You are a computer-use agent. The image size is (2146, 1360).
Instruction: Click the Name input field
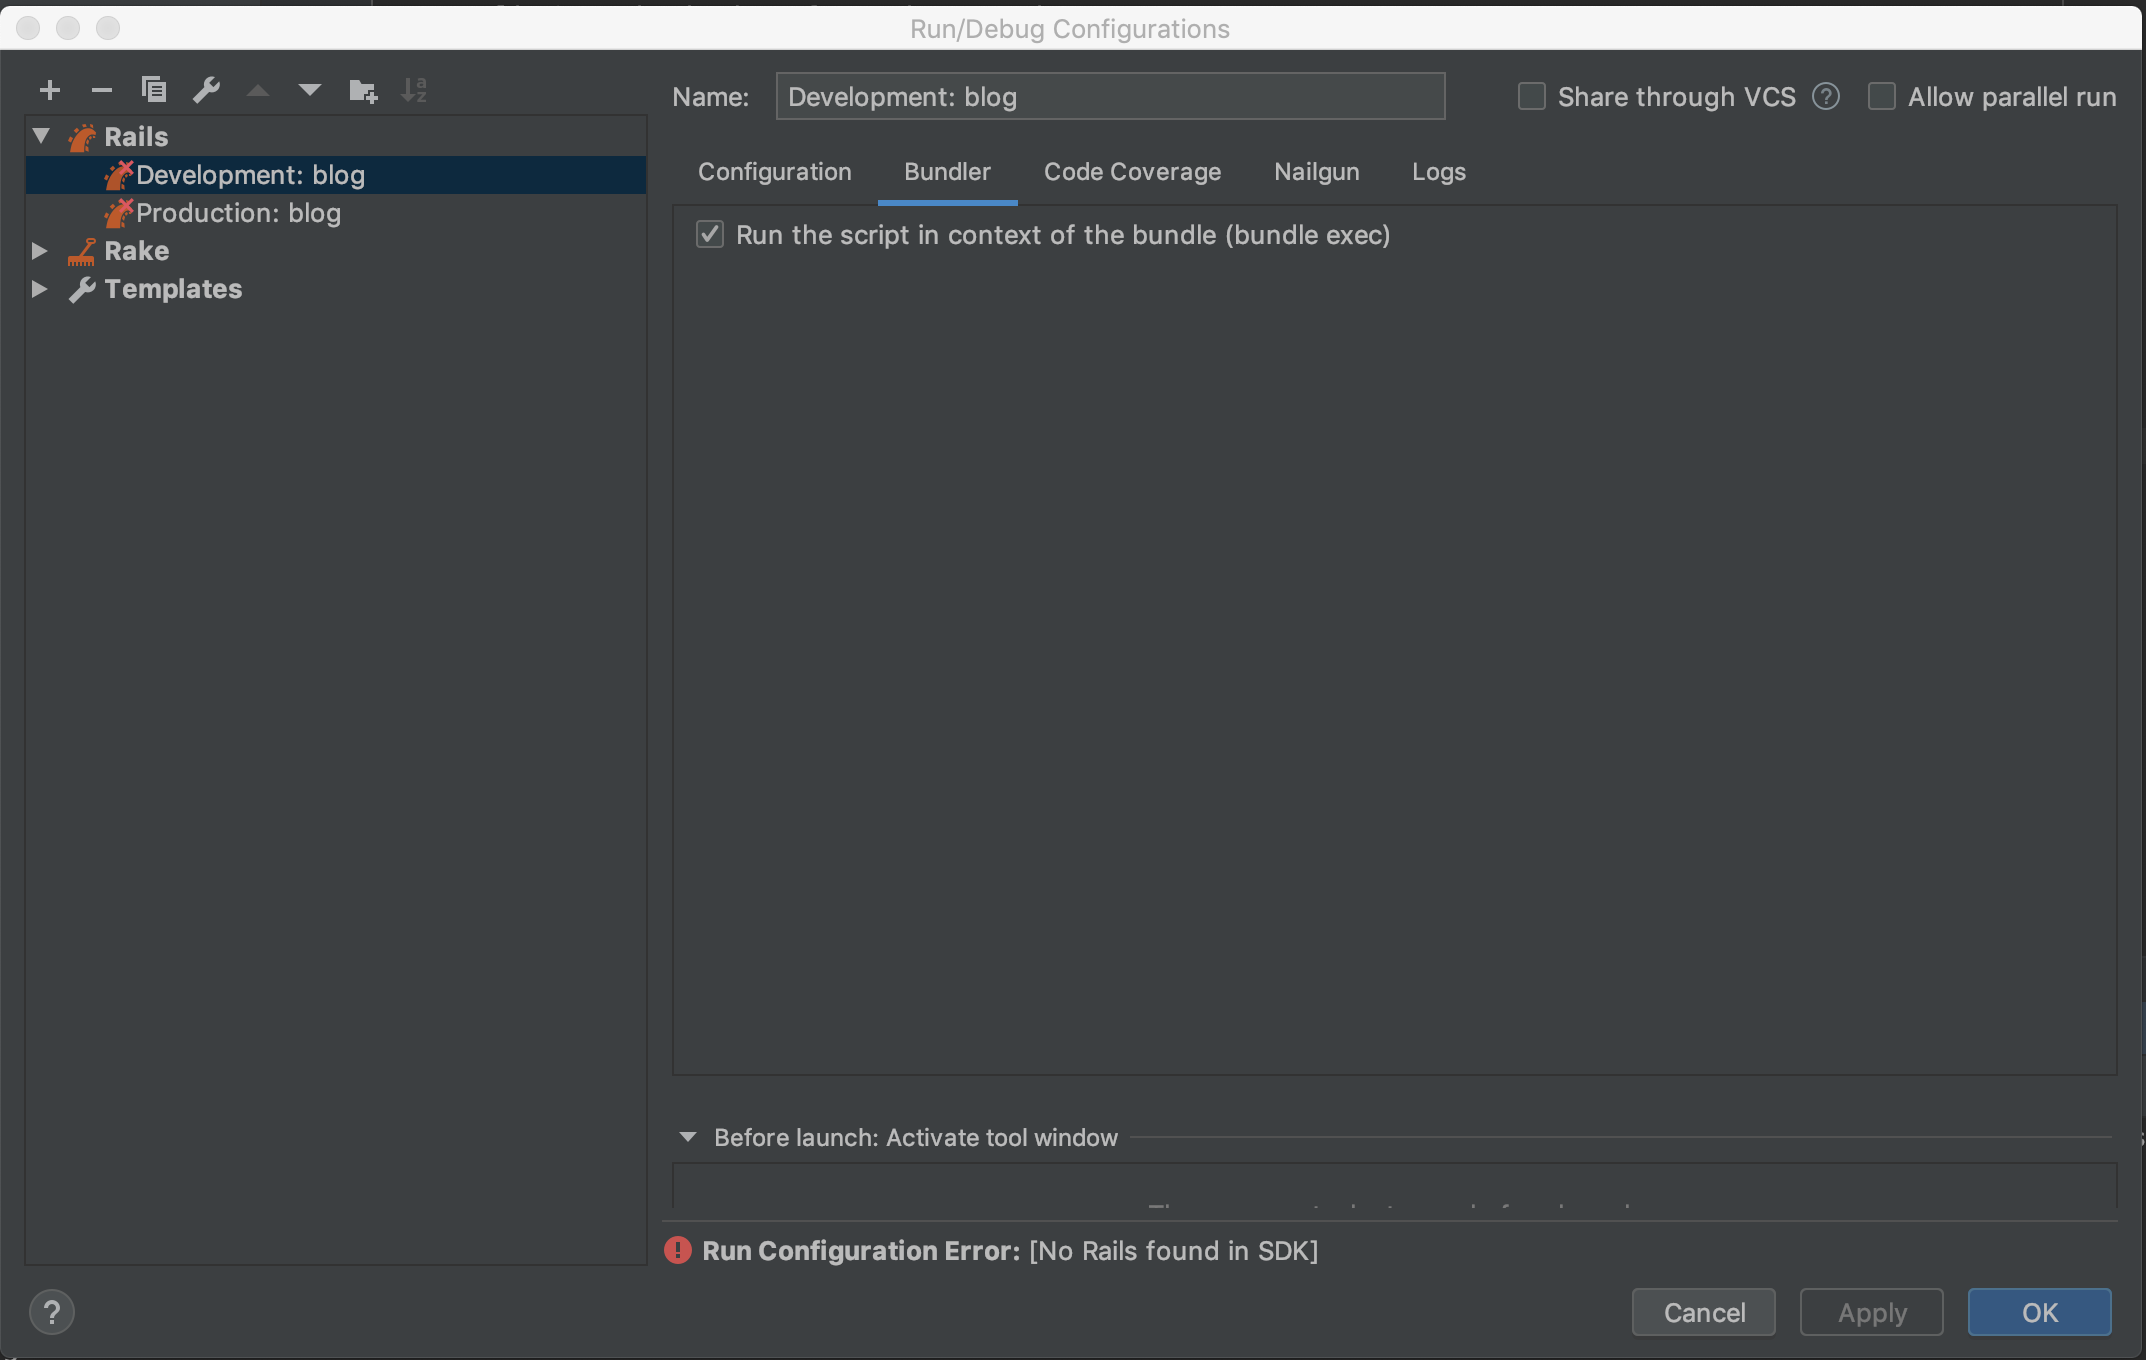point(1110,97)
